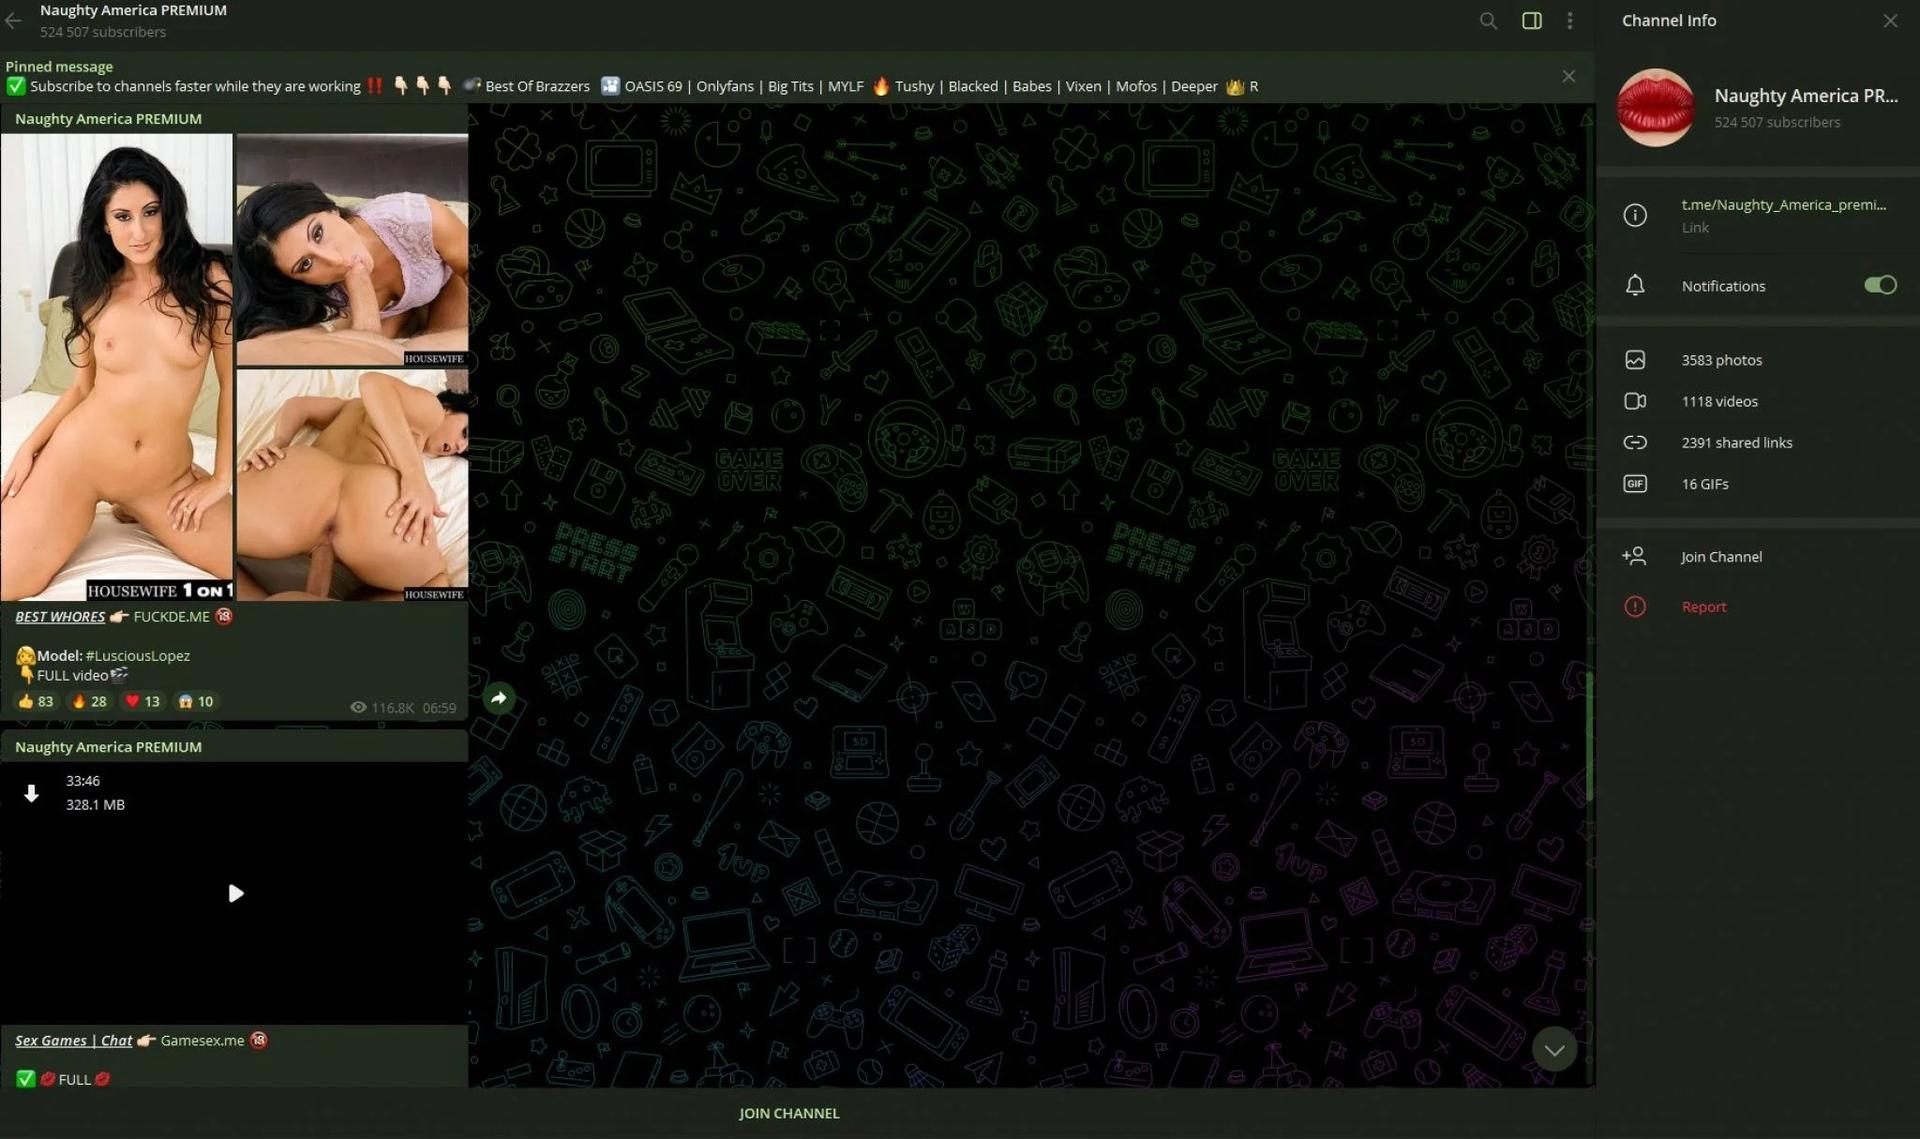Click the bell Notifications icon
Image resolution: width=1920 pixels, height=1139 pixels.
click(x=1635, y=286)
